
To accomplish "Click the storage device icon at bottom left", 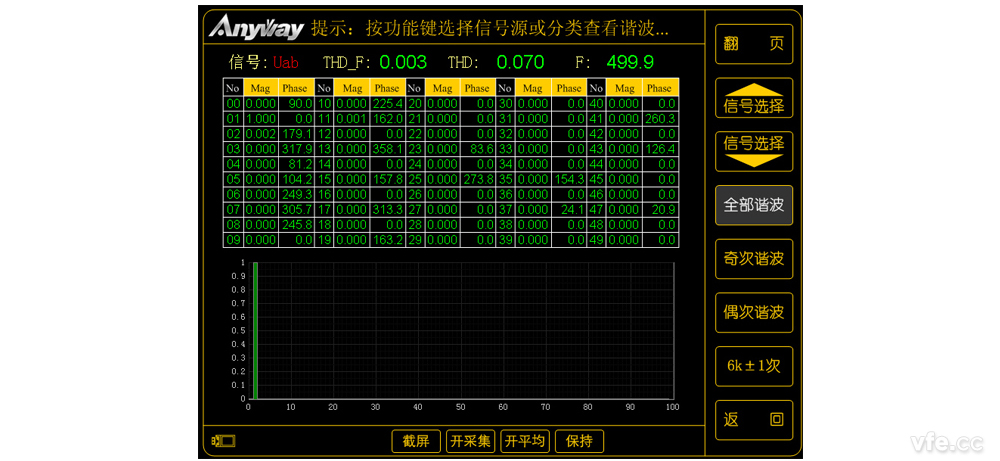I will click(x=222, y=440).
